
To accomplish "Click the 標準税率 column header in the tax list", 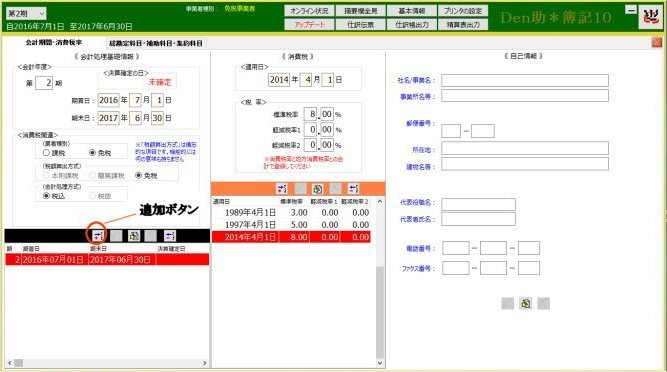I will (291, 202).
